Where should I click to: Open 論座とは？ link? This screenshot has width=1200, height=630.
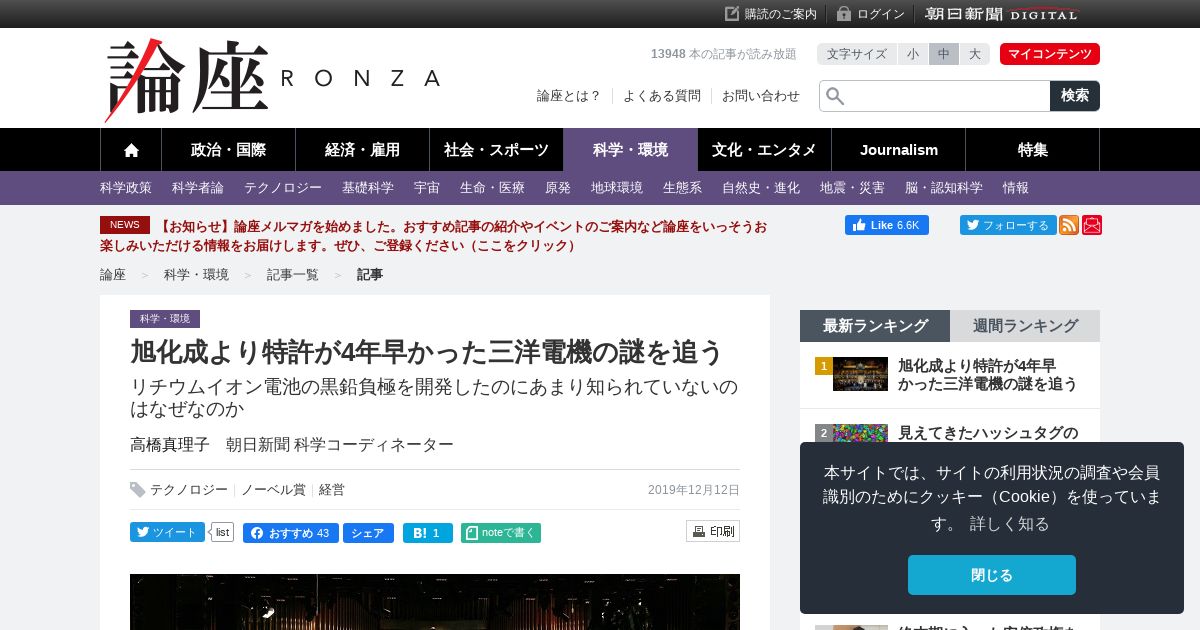pyautogui.click(x=569, y=96)
